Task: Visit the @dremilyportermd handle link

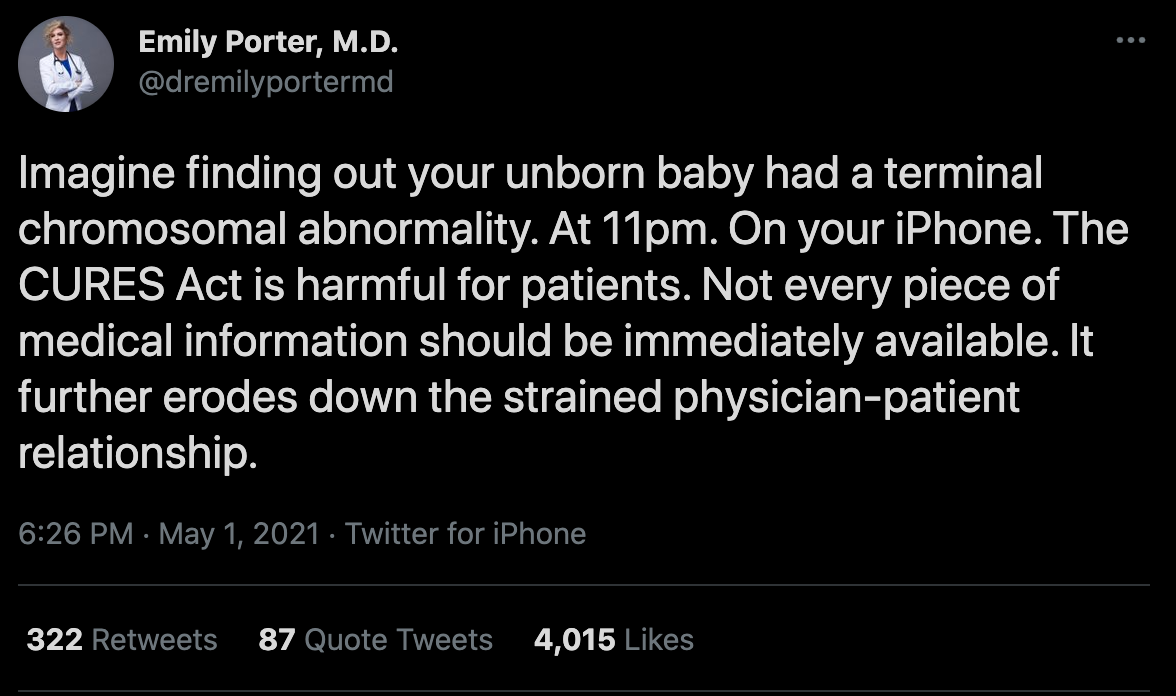Action: 266,82
